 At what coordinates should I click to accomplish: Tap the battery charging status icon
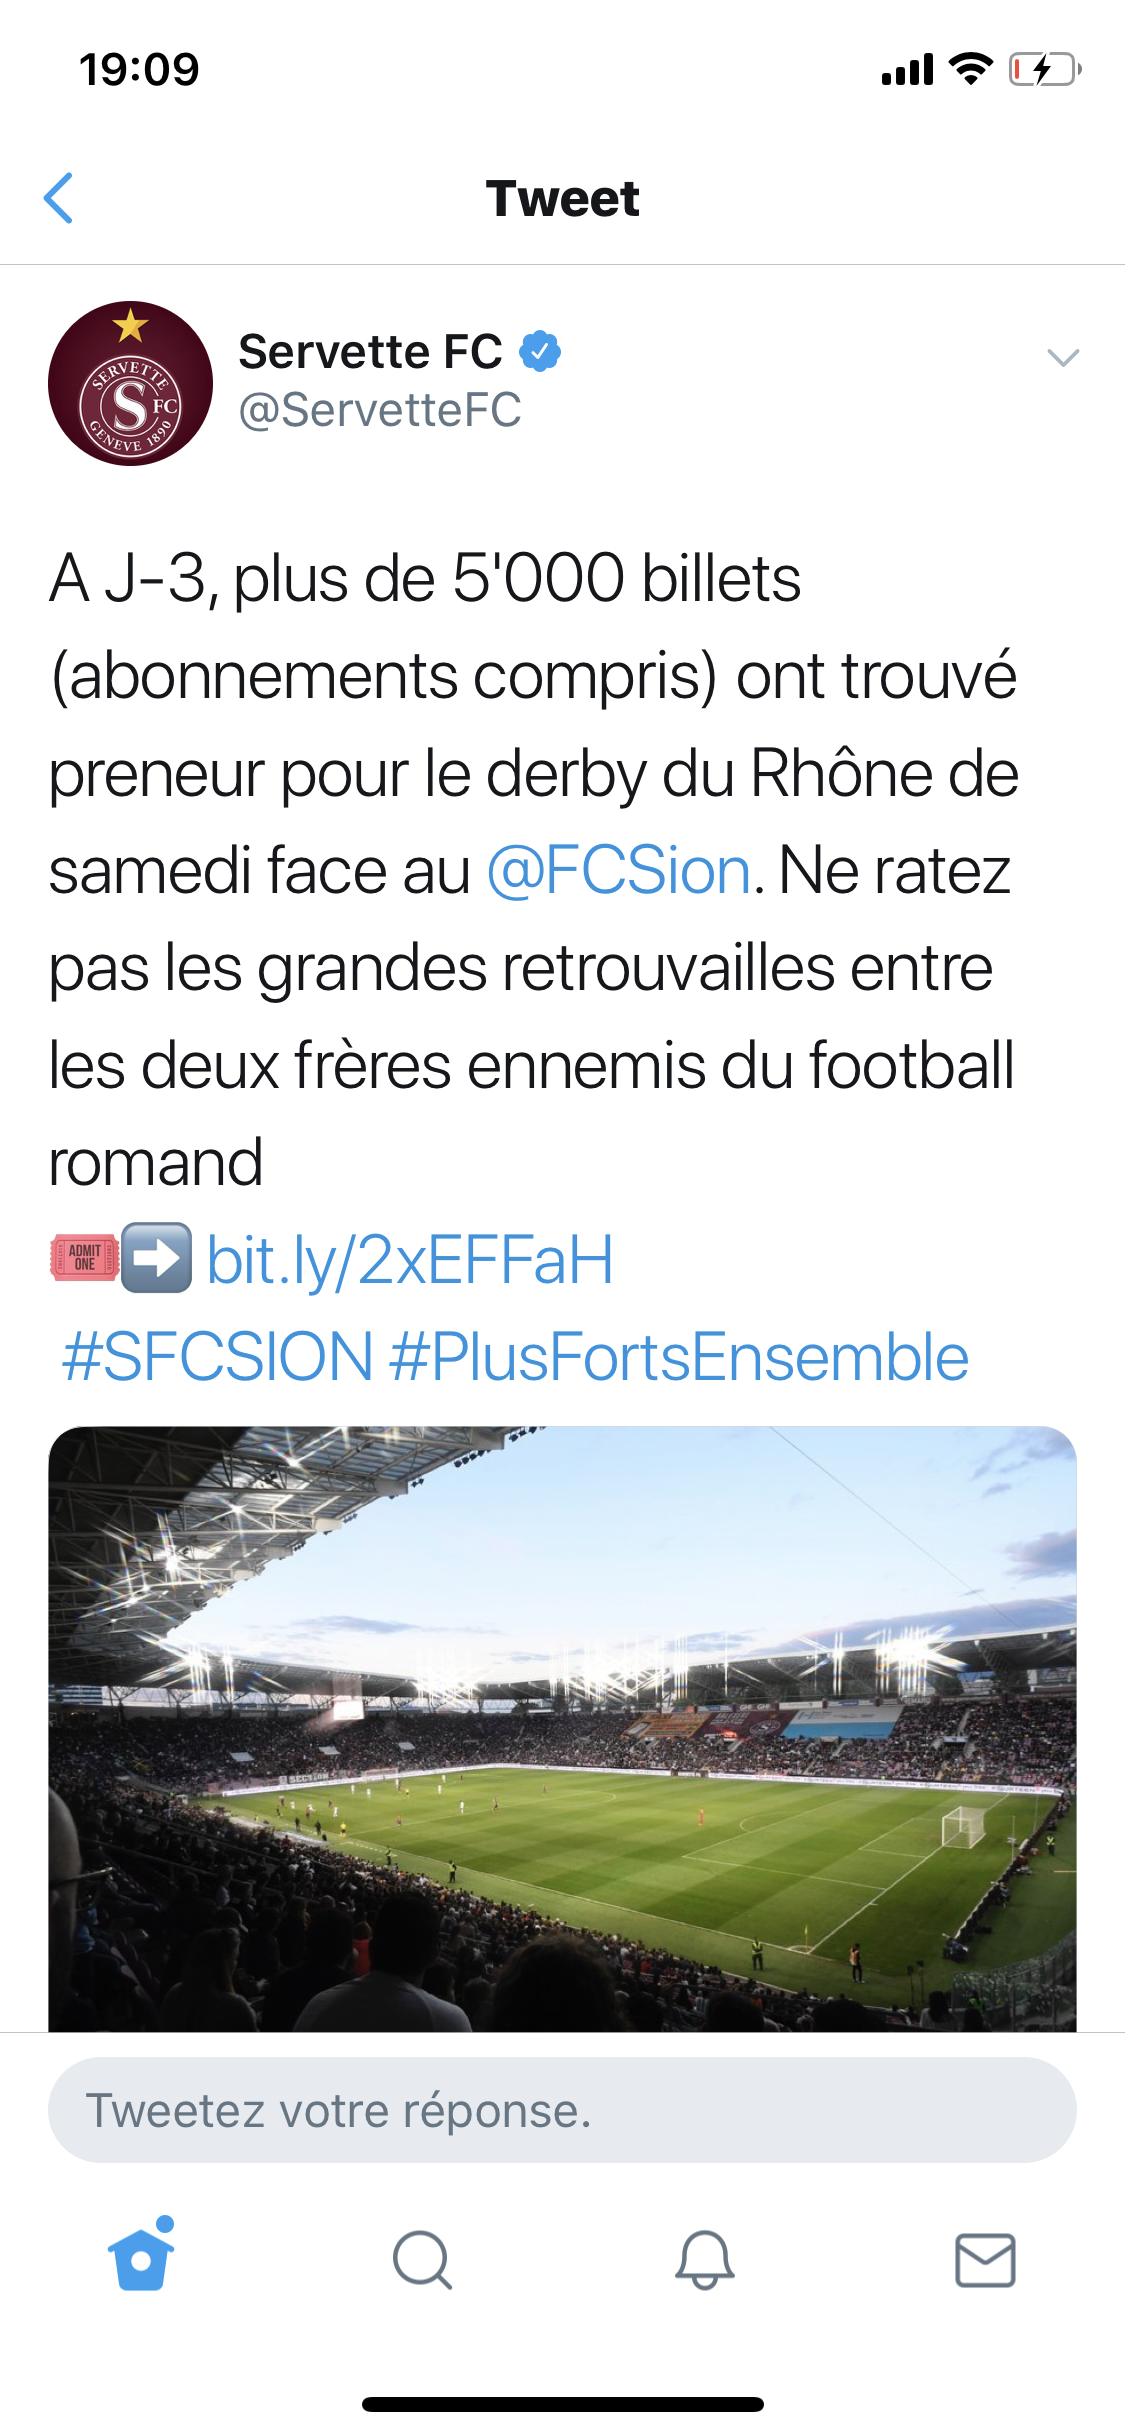coord(1044,70)
